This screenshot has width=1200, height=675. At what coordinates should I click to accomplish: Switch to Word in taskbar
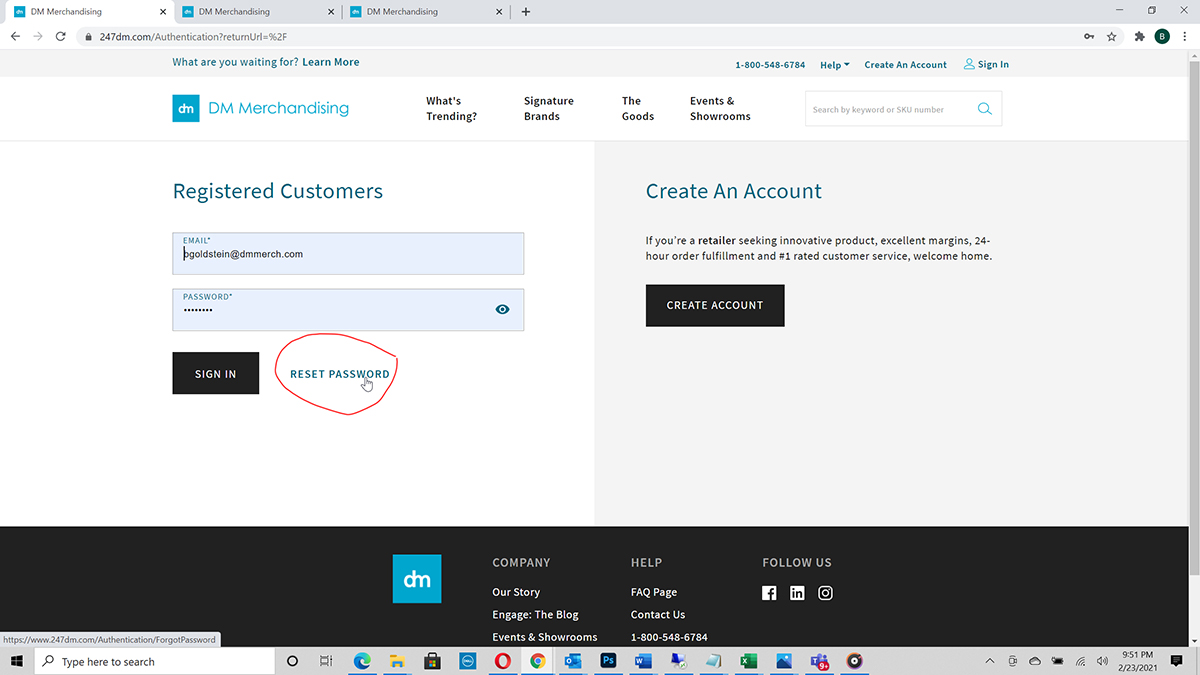(643, 661)
